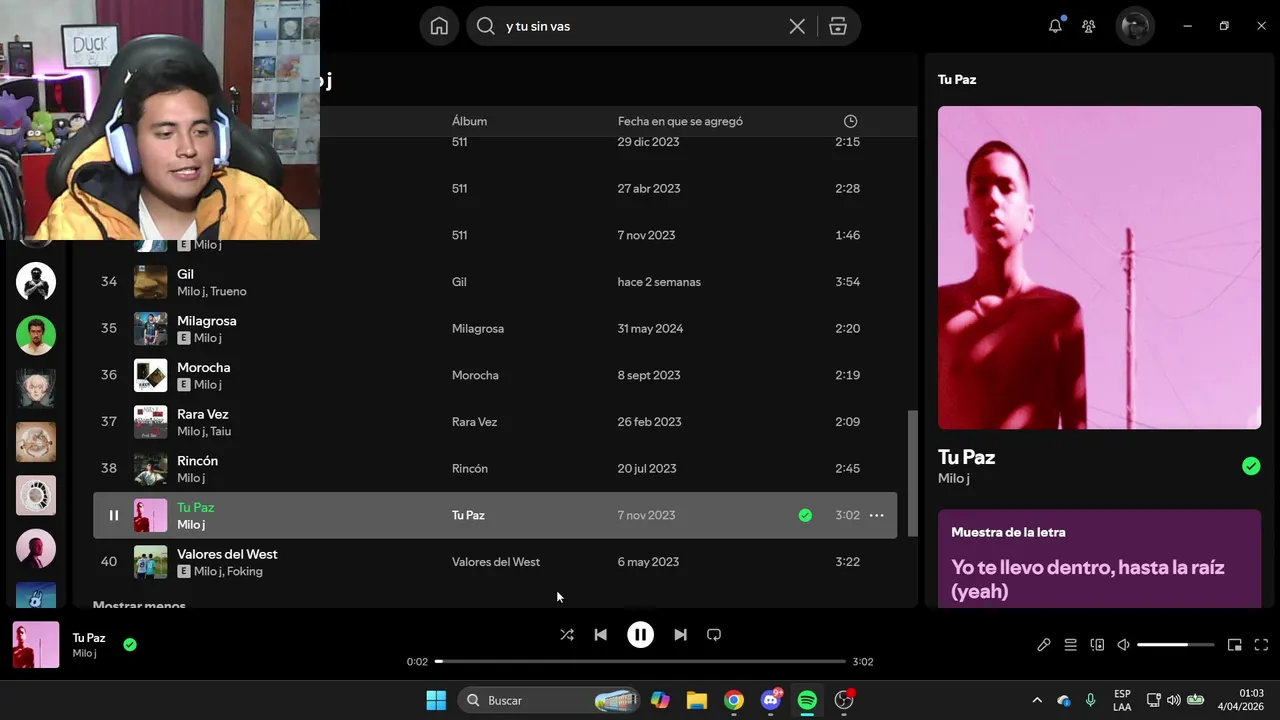Image resolution: width=1280 pixels, height=720 pixels.
Task: Open File Explorer from taskbar
Action: (697, 700)
